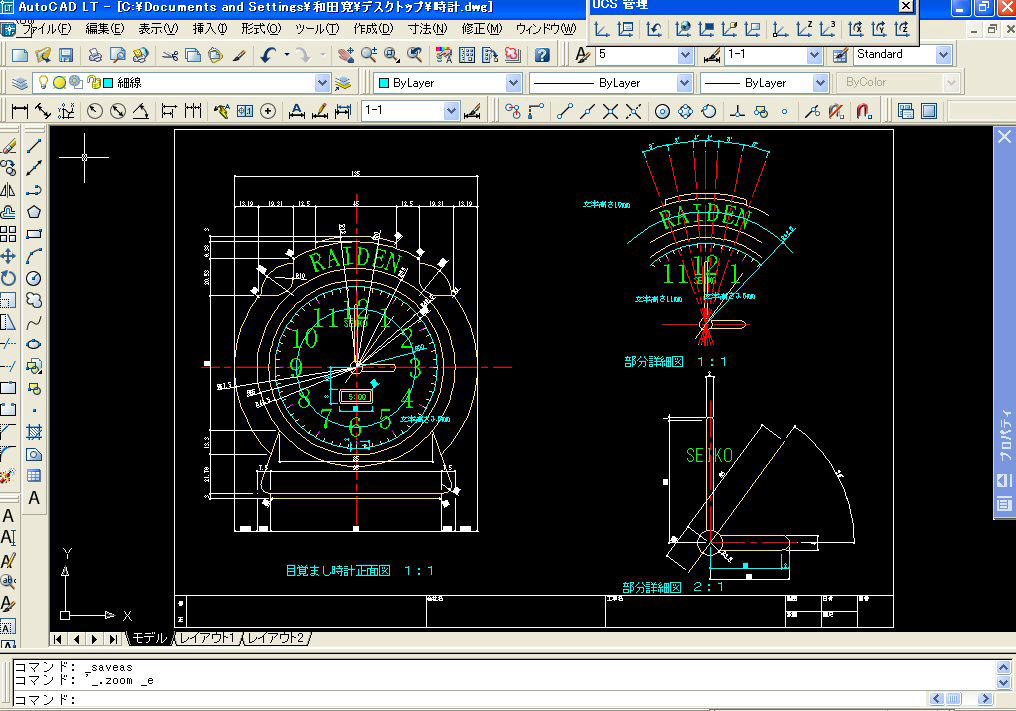Toggle layer on/off lightbulb for 細線

[x=43, y=82]
